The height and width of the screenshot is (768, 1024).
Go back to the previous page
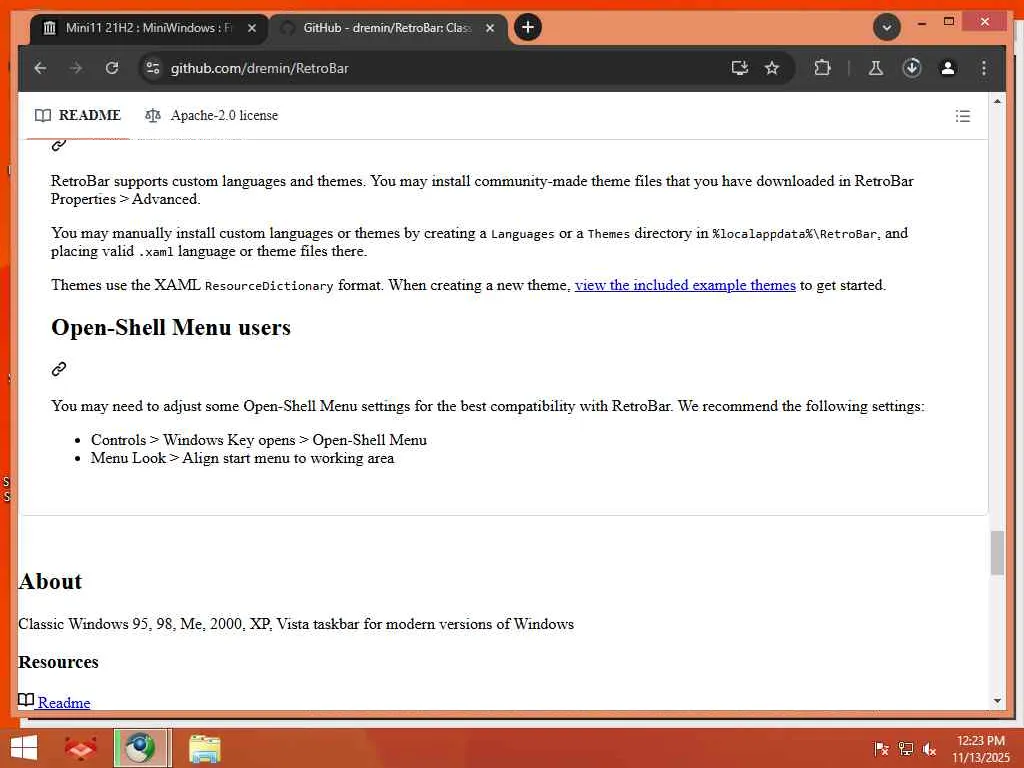click(x=40, y=68)
